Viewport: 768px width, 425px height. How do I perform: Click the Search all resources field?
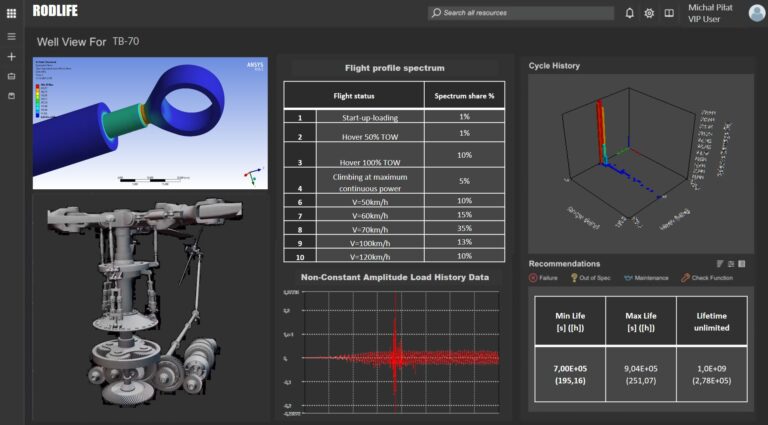[520, 13]
